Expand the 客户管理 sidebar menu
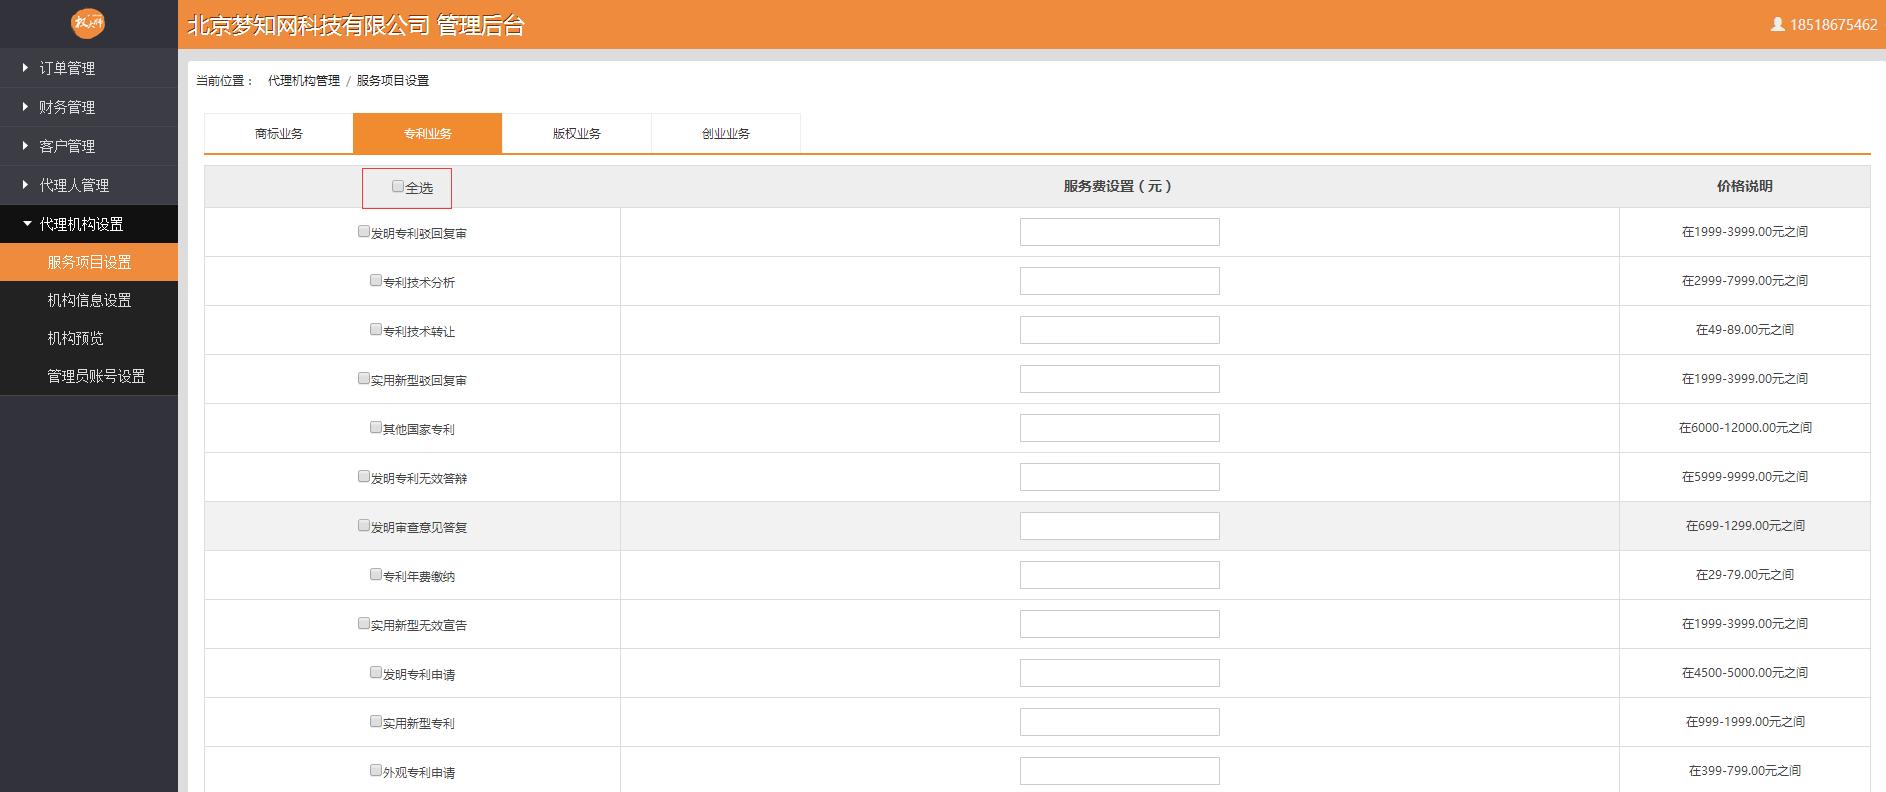 click(89, 146)
